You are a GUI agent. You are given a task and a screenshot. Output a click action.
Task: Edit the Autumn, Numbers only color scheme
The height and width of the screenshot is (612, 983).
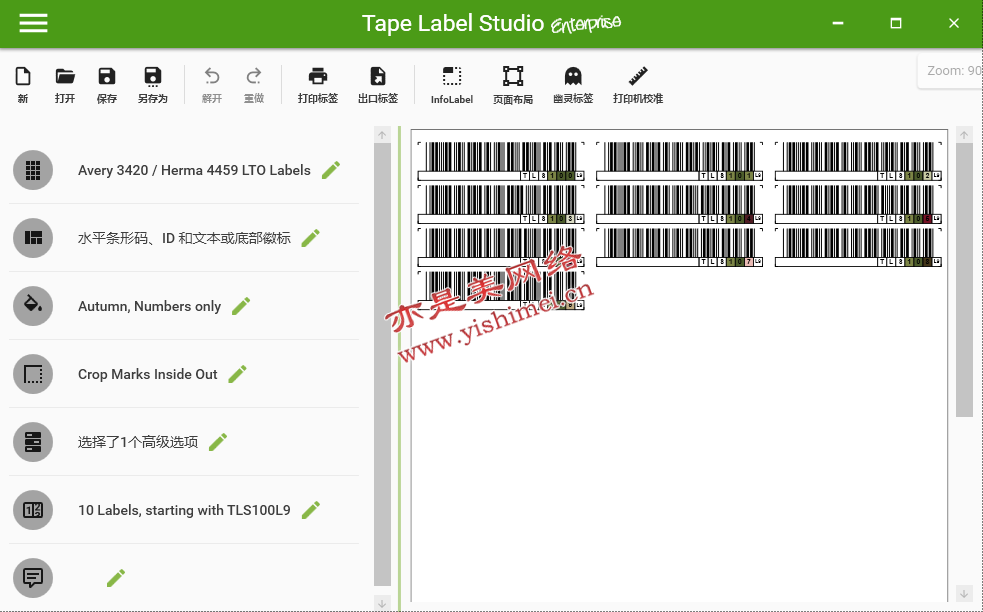pos(241,306)
